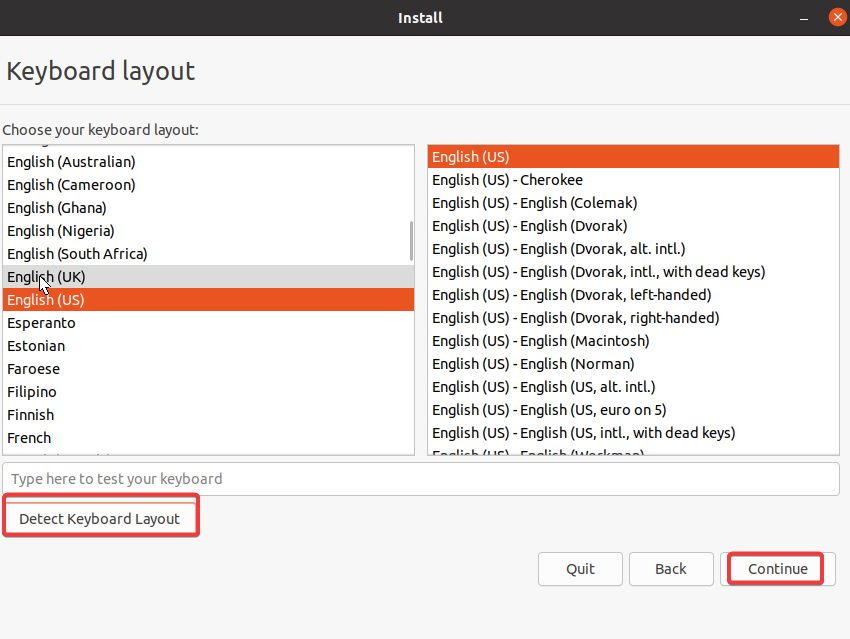Image resolution: width=850 pixels, height=639 pixels.
Task: Select English (Colemak) variant
Action: click(633, 203)
